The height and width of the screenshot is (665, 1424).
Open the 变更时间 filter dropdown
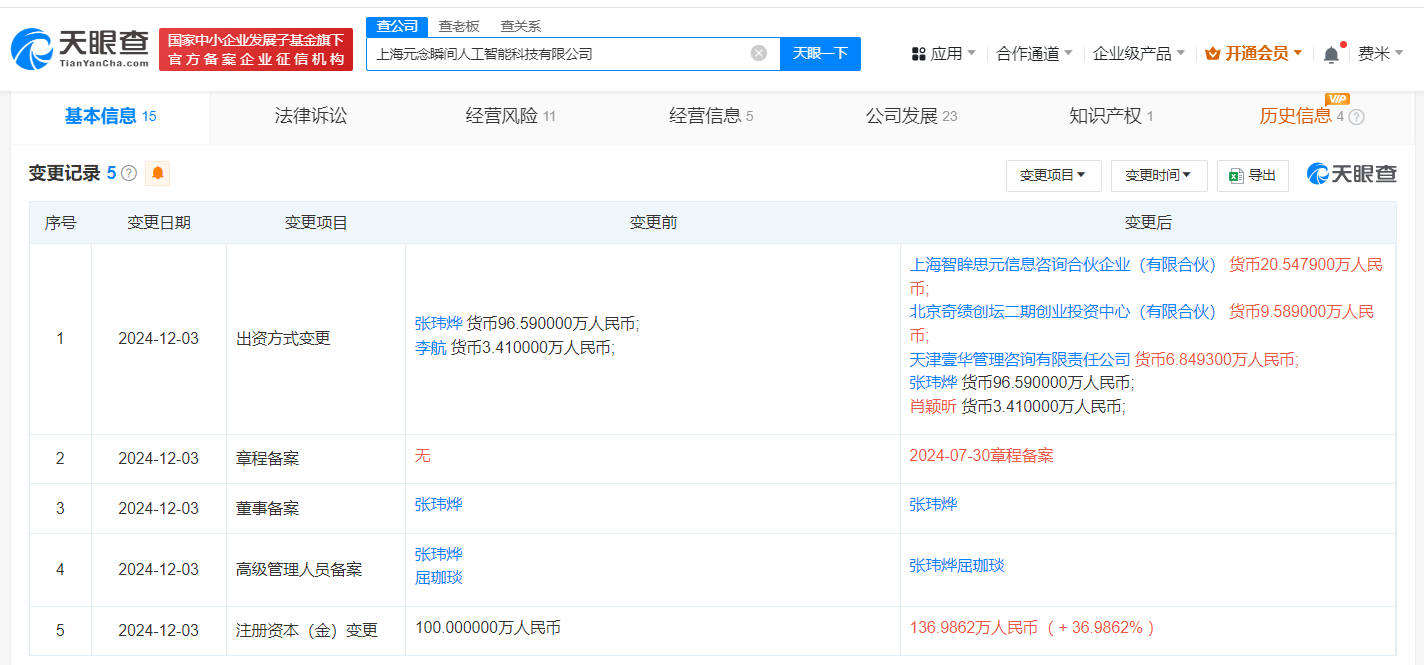click(1159, 175)
